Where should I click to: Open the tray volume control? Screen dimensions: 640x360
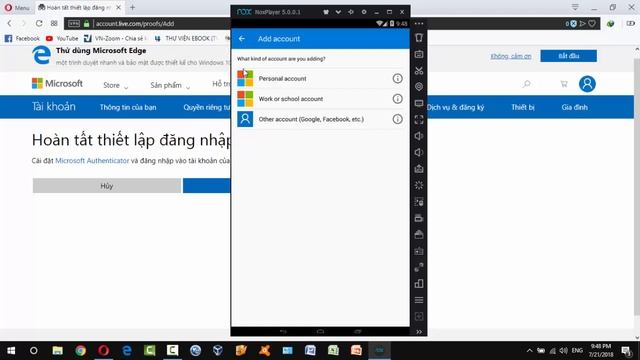click(x=563, y=351)
